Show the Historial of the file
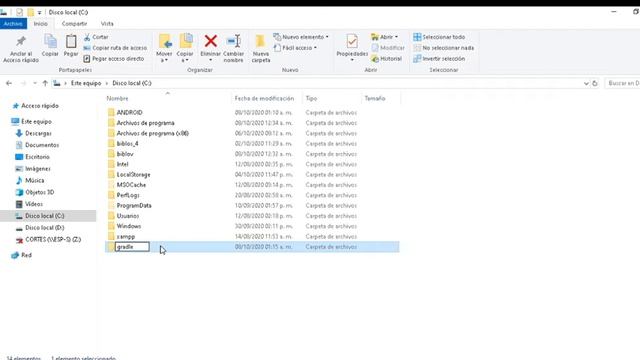Screen dimensions: 640x360 [x=387, y=59]
